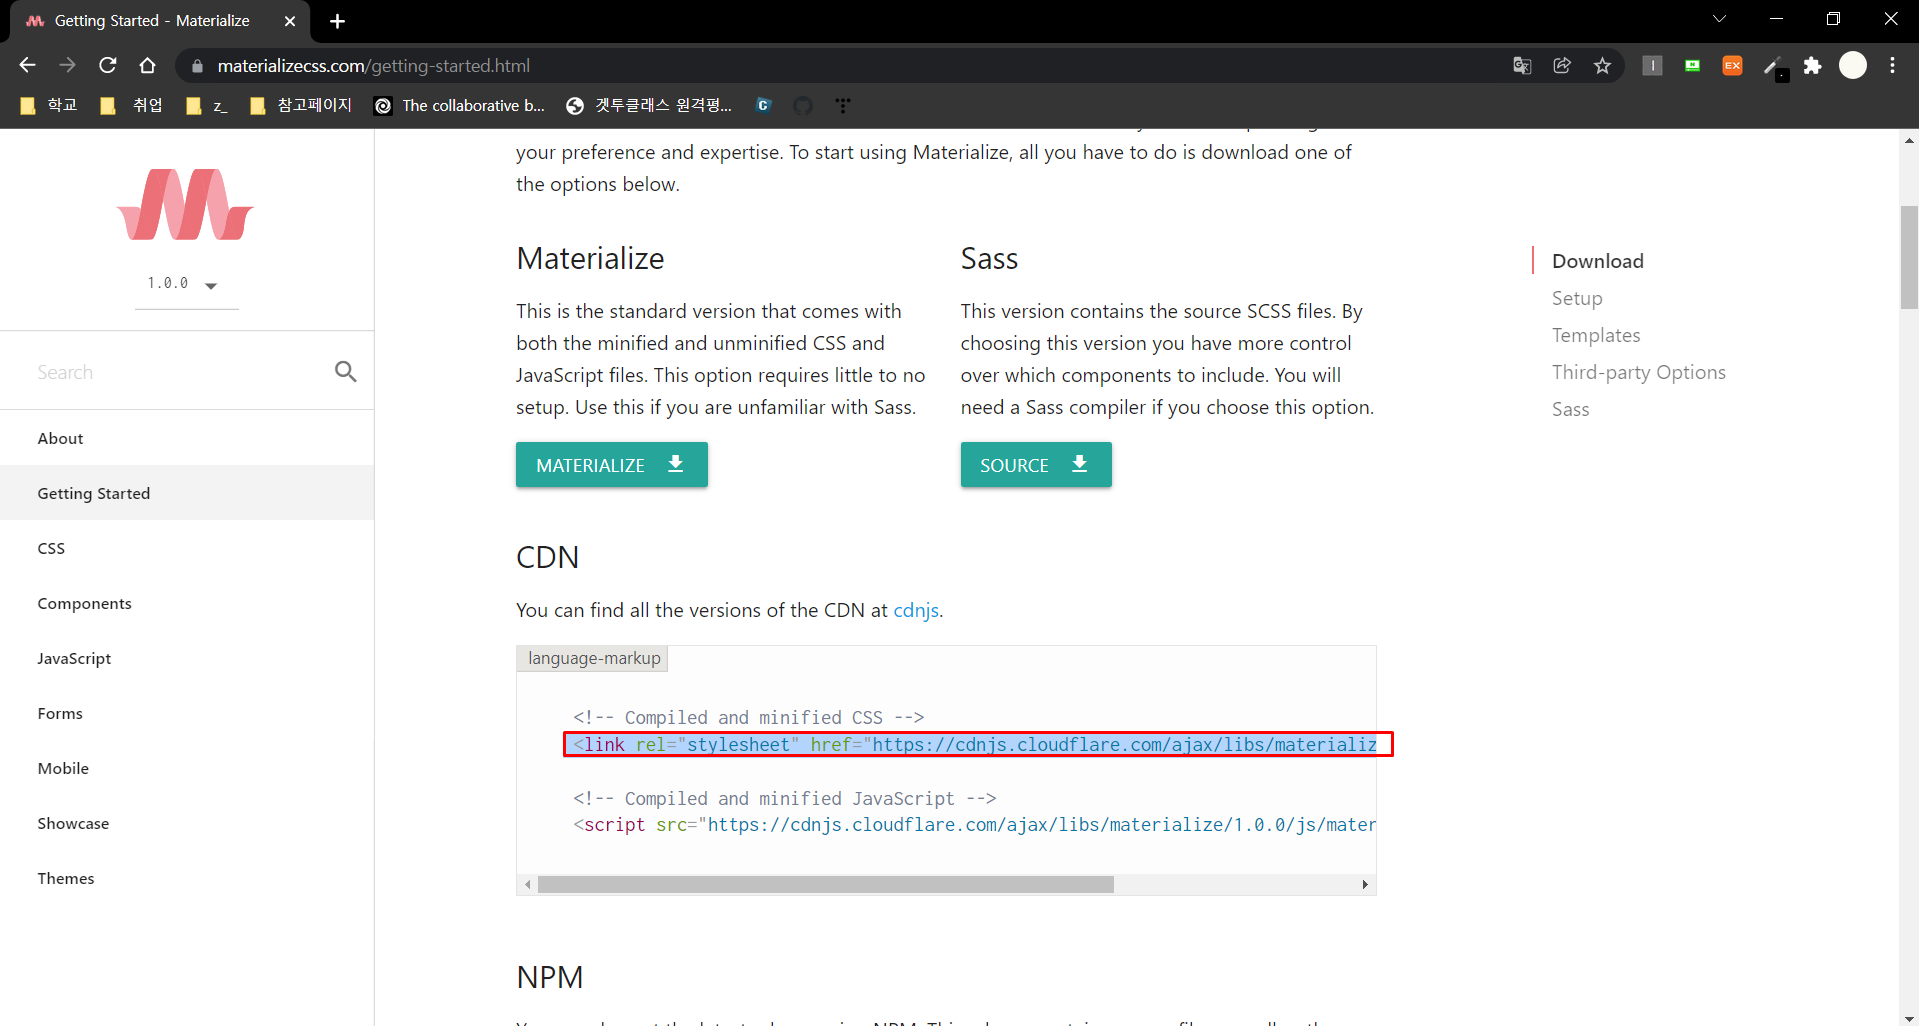Click the code block scroll-left arrow
The image size is (1919, 1026).
[x=528, y=885]
